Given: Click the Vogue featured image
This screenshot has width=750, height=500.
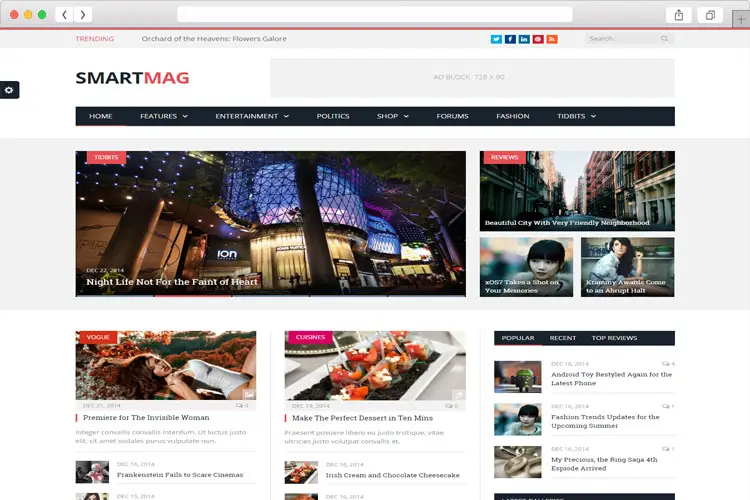Looking at the screenshot, I should pos(165,366).
